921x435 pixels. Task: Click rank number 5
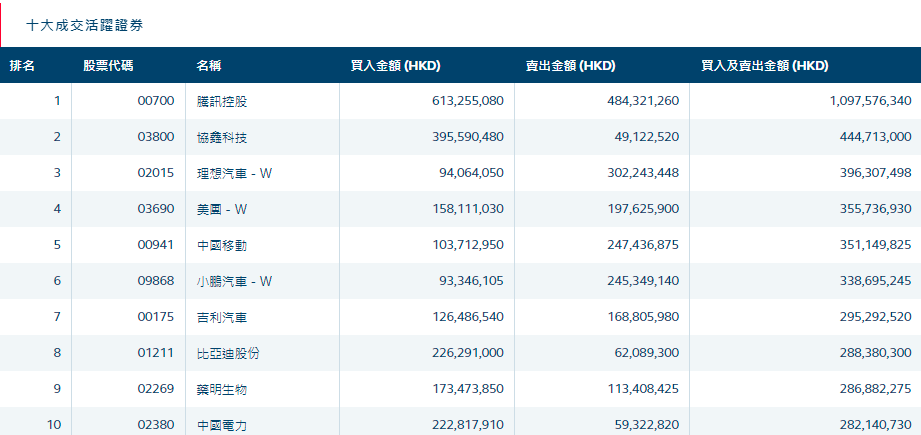pos(57,245)
